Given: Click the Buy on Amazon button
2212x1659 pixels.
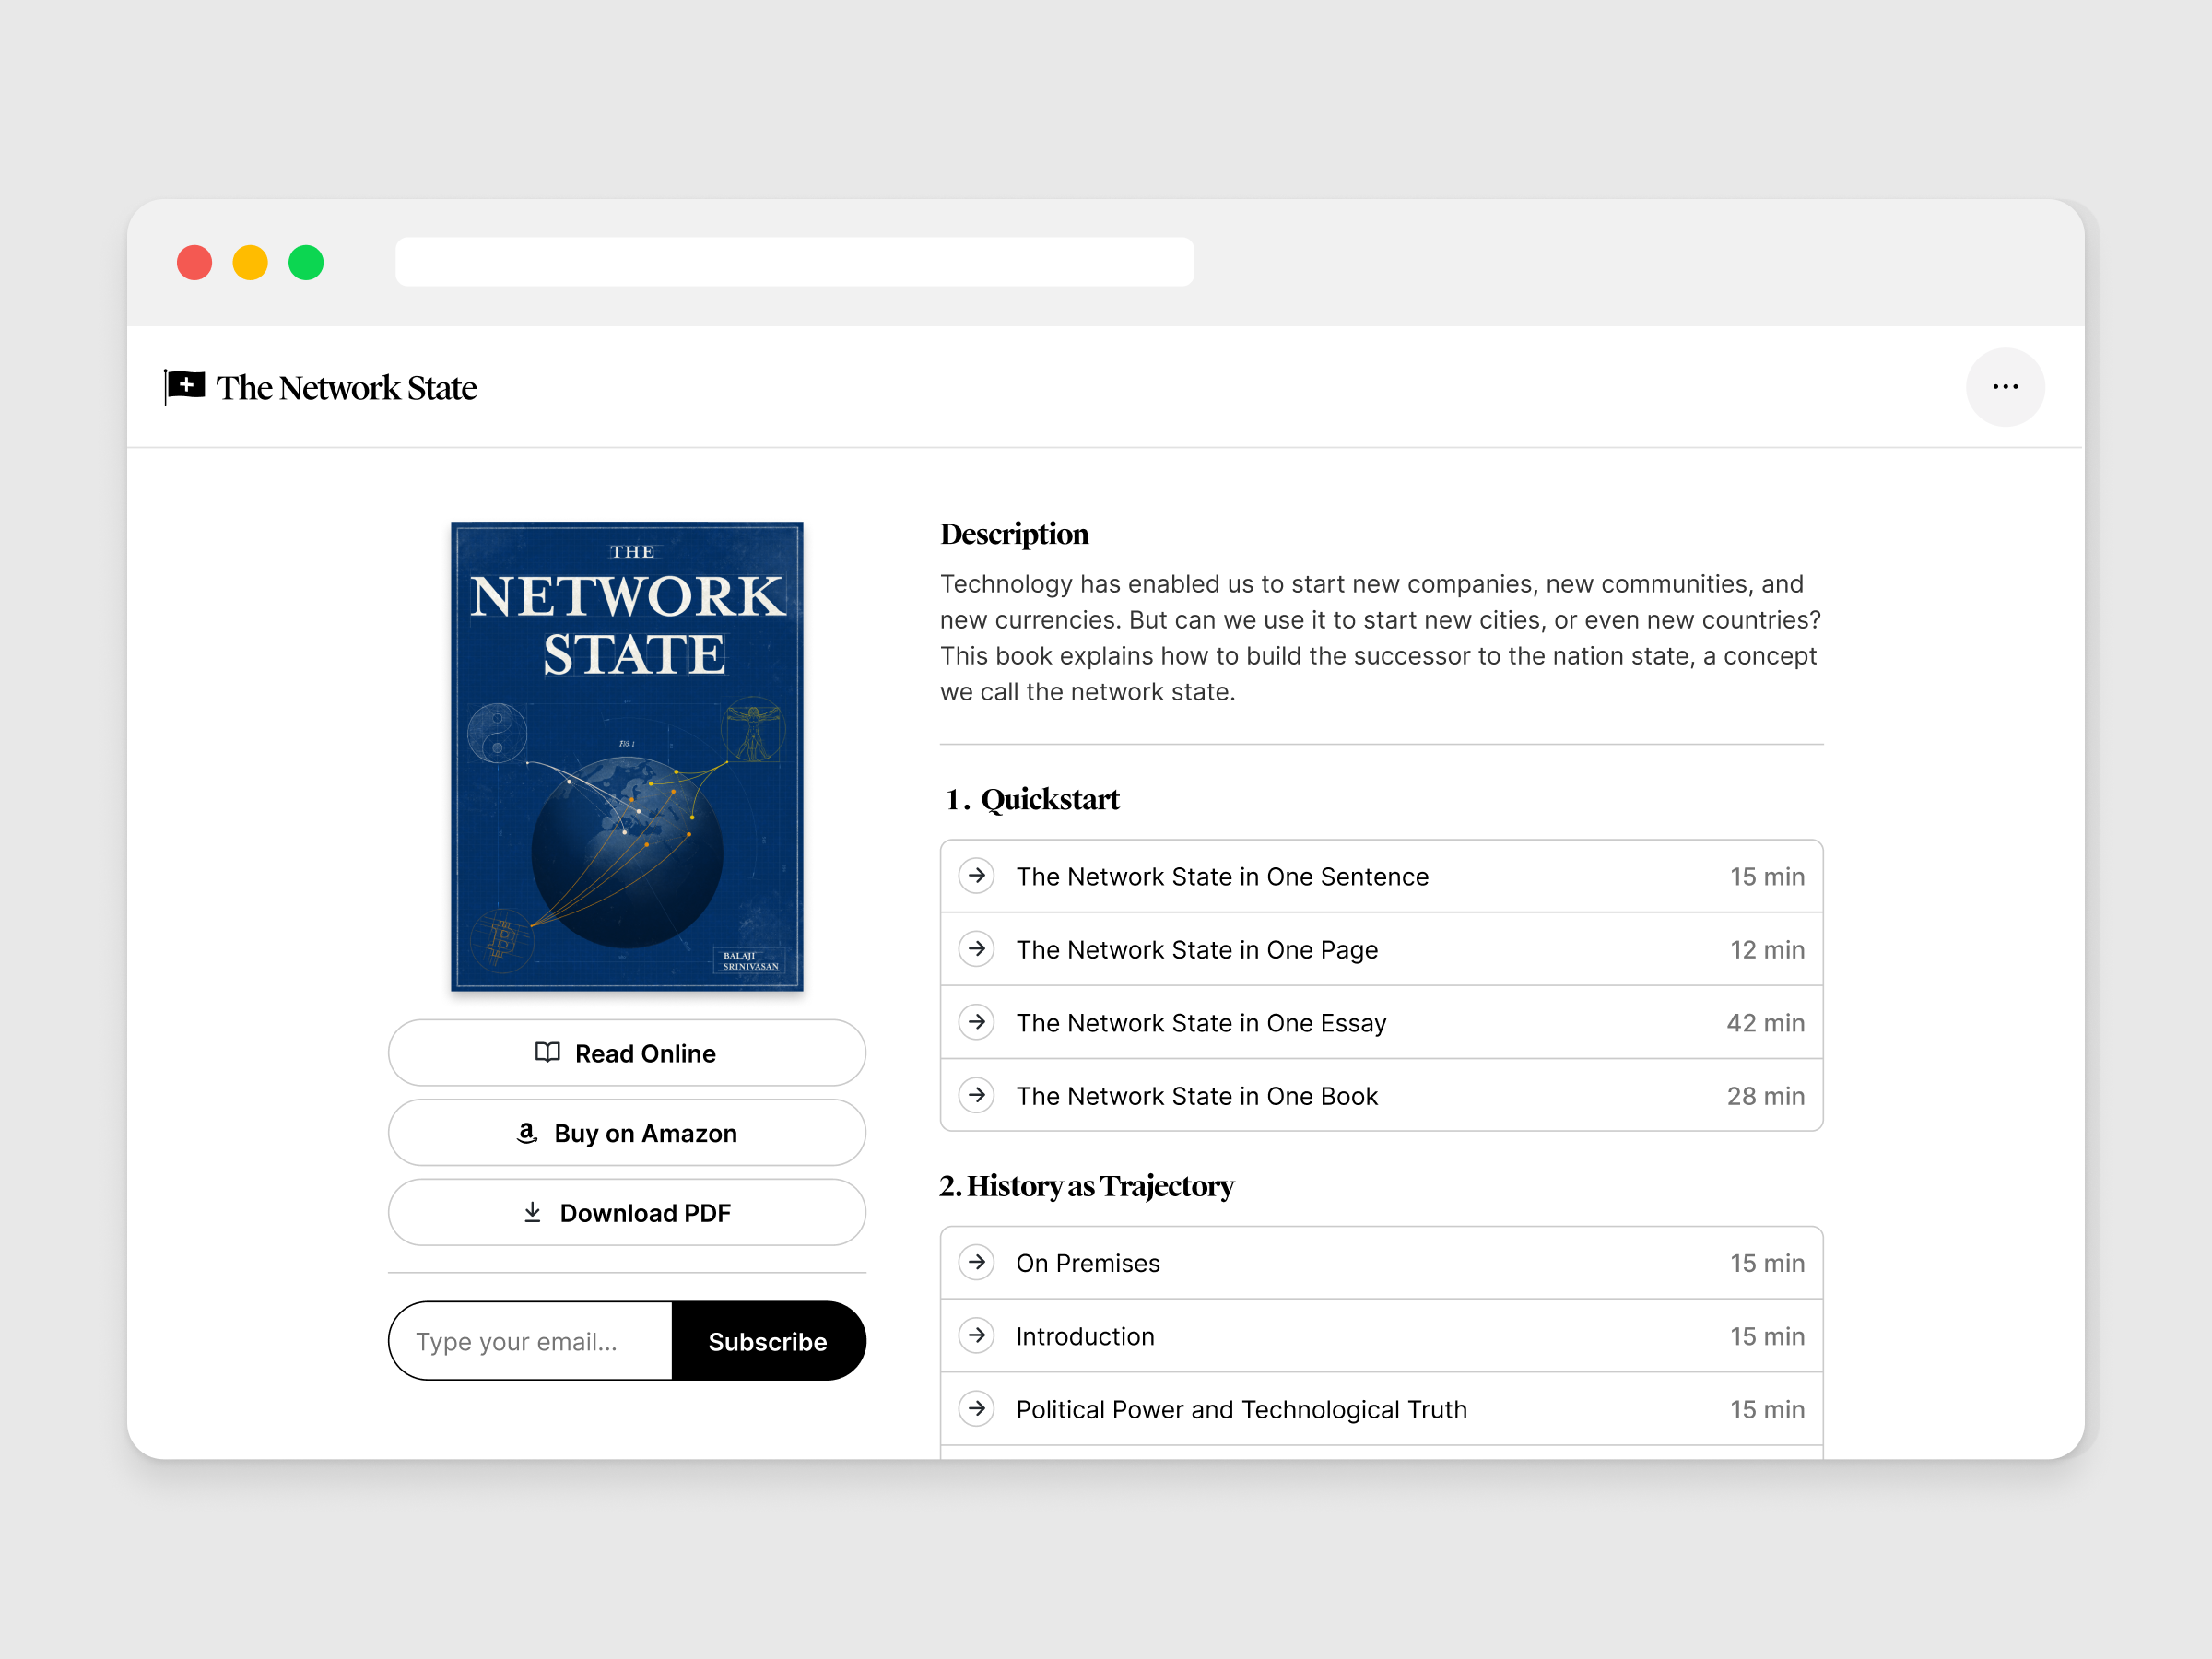Looking at the screenshot, I should (627, 1133).
